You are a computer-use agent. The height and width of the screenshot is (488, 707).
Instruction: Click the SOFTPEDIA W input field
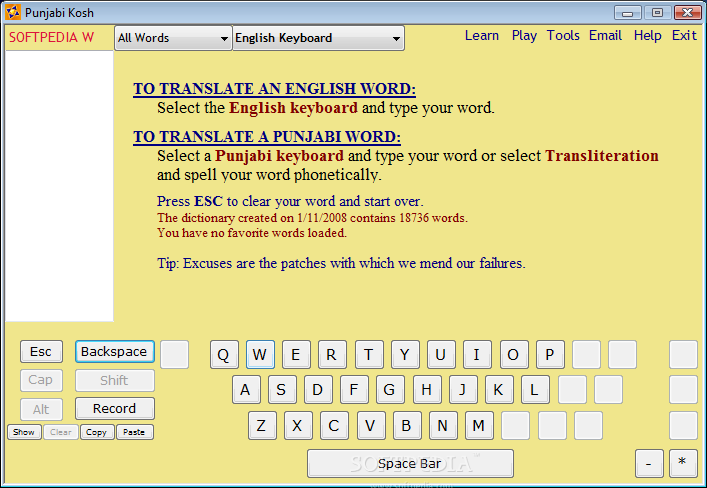click(59, 37)
